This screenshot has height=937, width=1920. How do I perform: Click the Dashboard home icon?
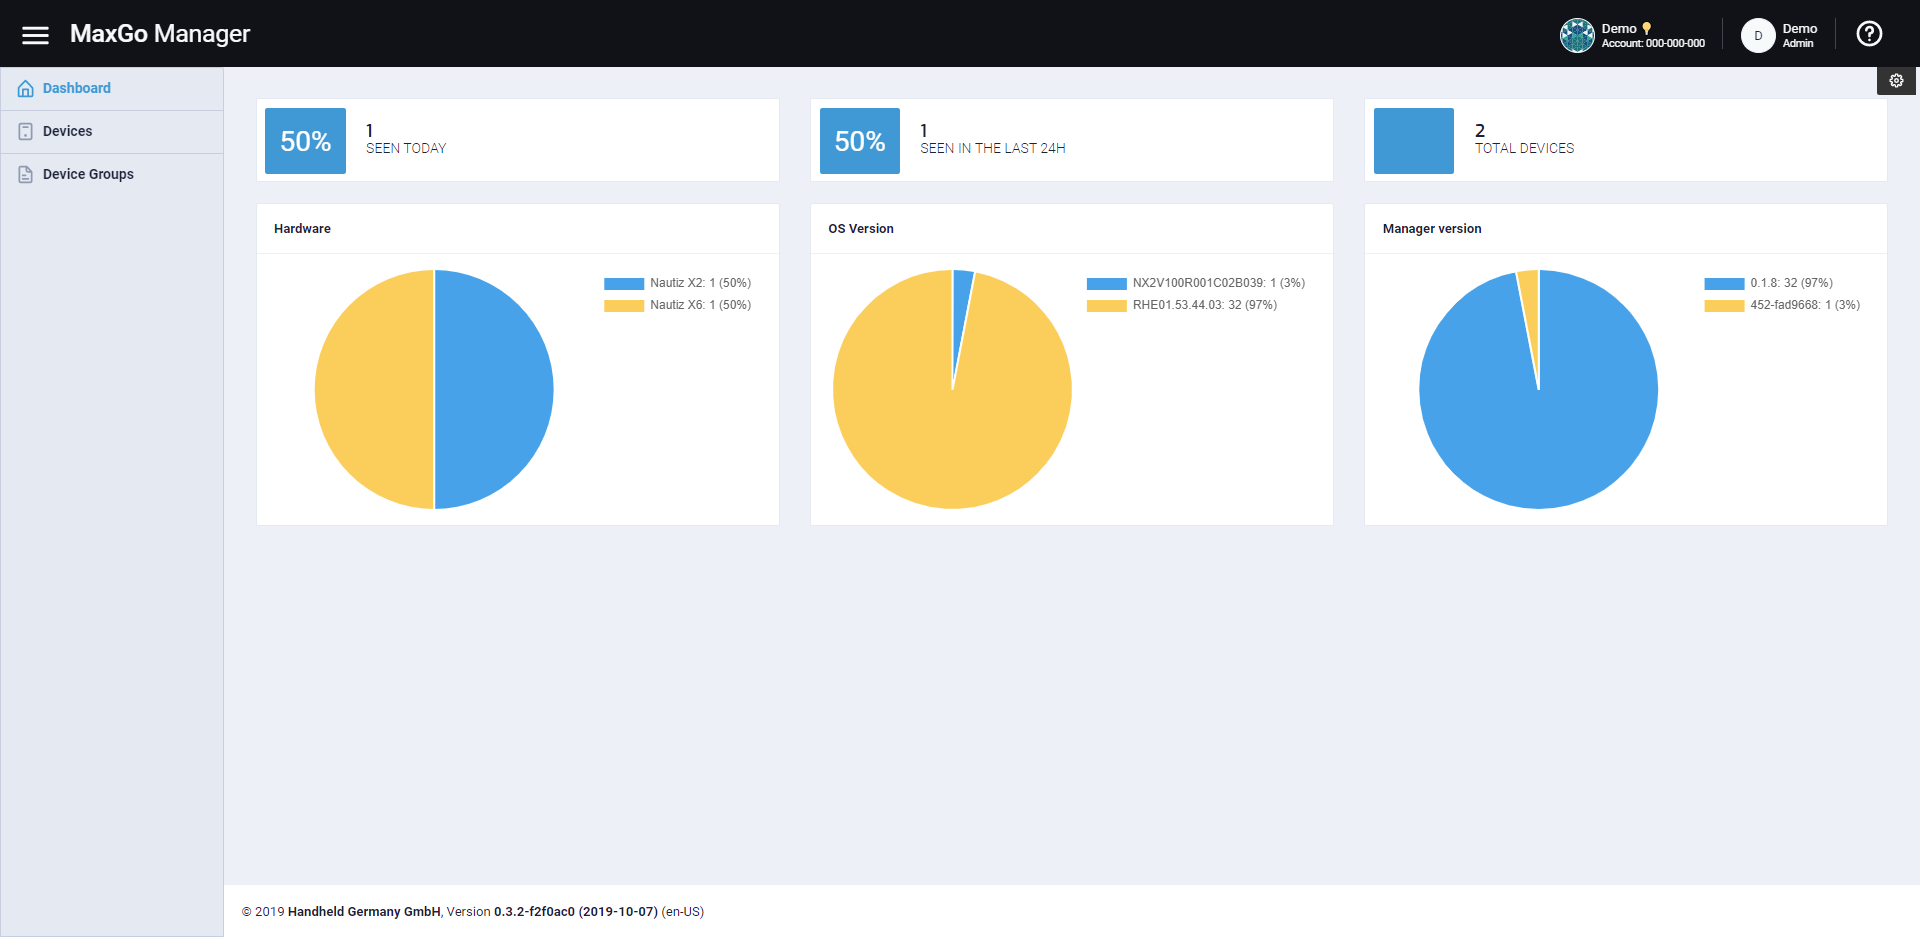[x=26, y=89]
